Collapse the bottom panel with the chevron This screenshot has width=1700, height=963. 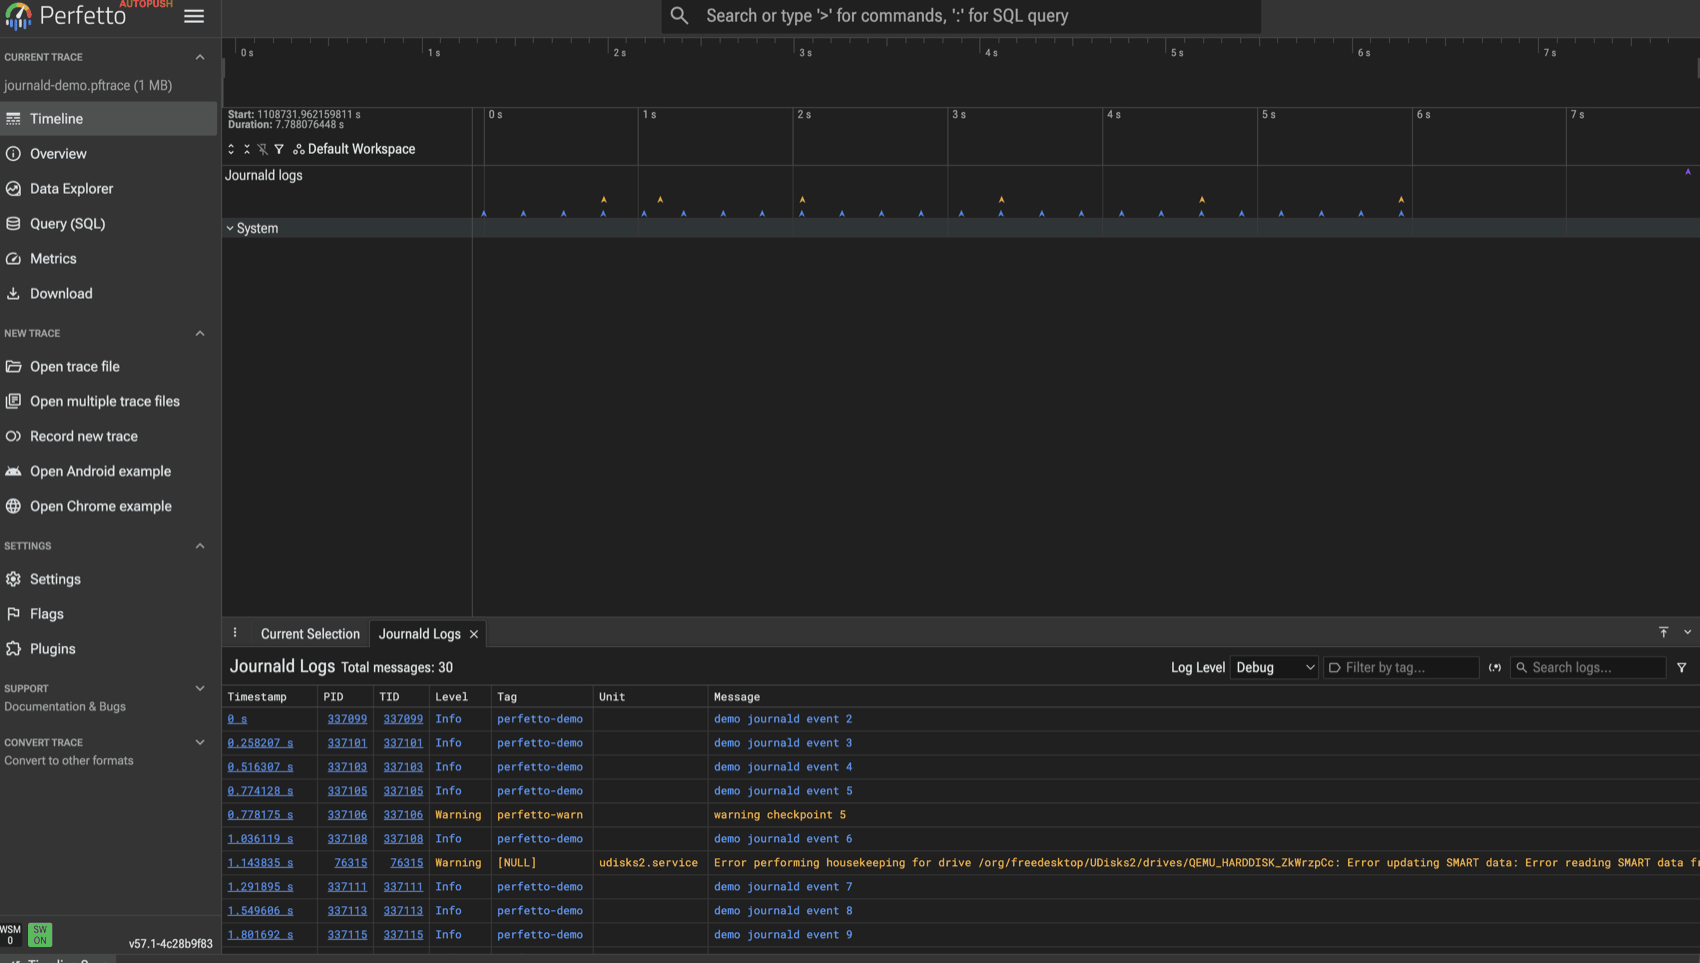pyautogui.click(x=1688, y=632)
